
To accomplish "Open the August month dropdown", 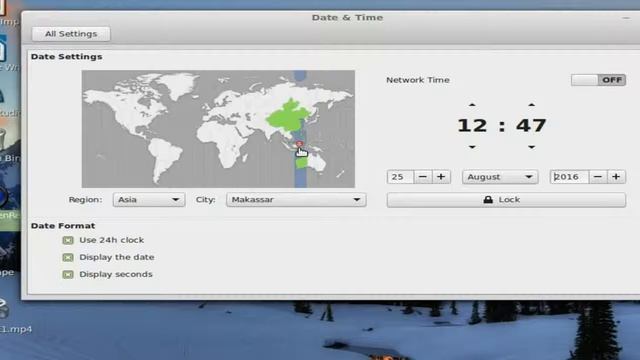I will [500, 177].
